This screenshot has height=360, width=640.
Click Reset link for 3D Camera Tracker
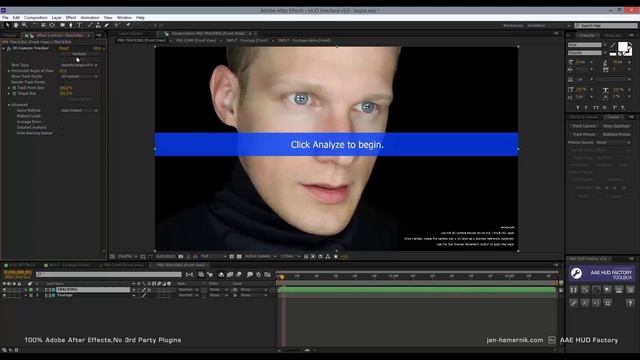pos(64,48)
